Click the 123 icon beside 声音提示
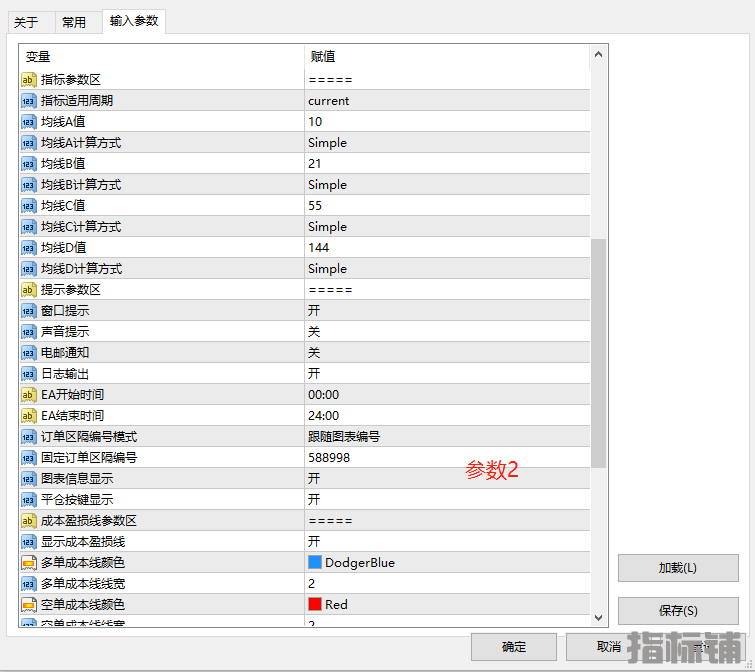 [28, 332]
